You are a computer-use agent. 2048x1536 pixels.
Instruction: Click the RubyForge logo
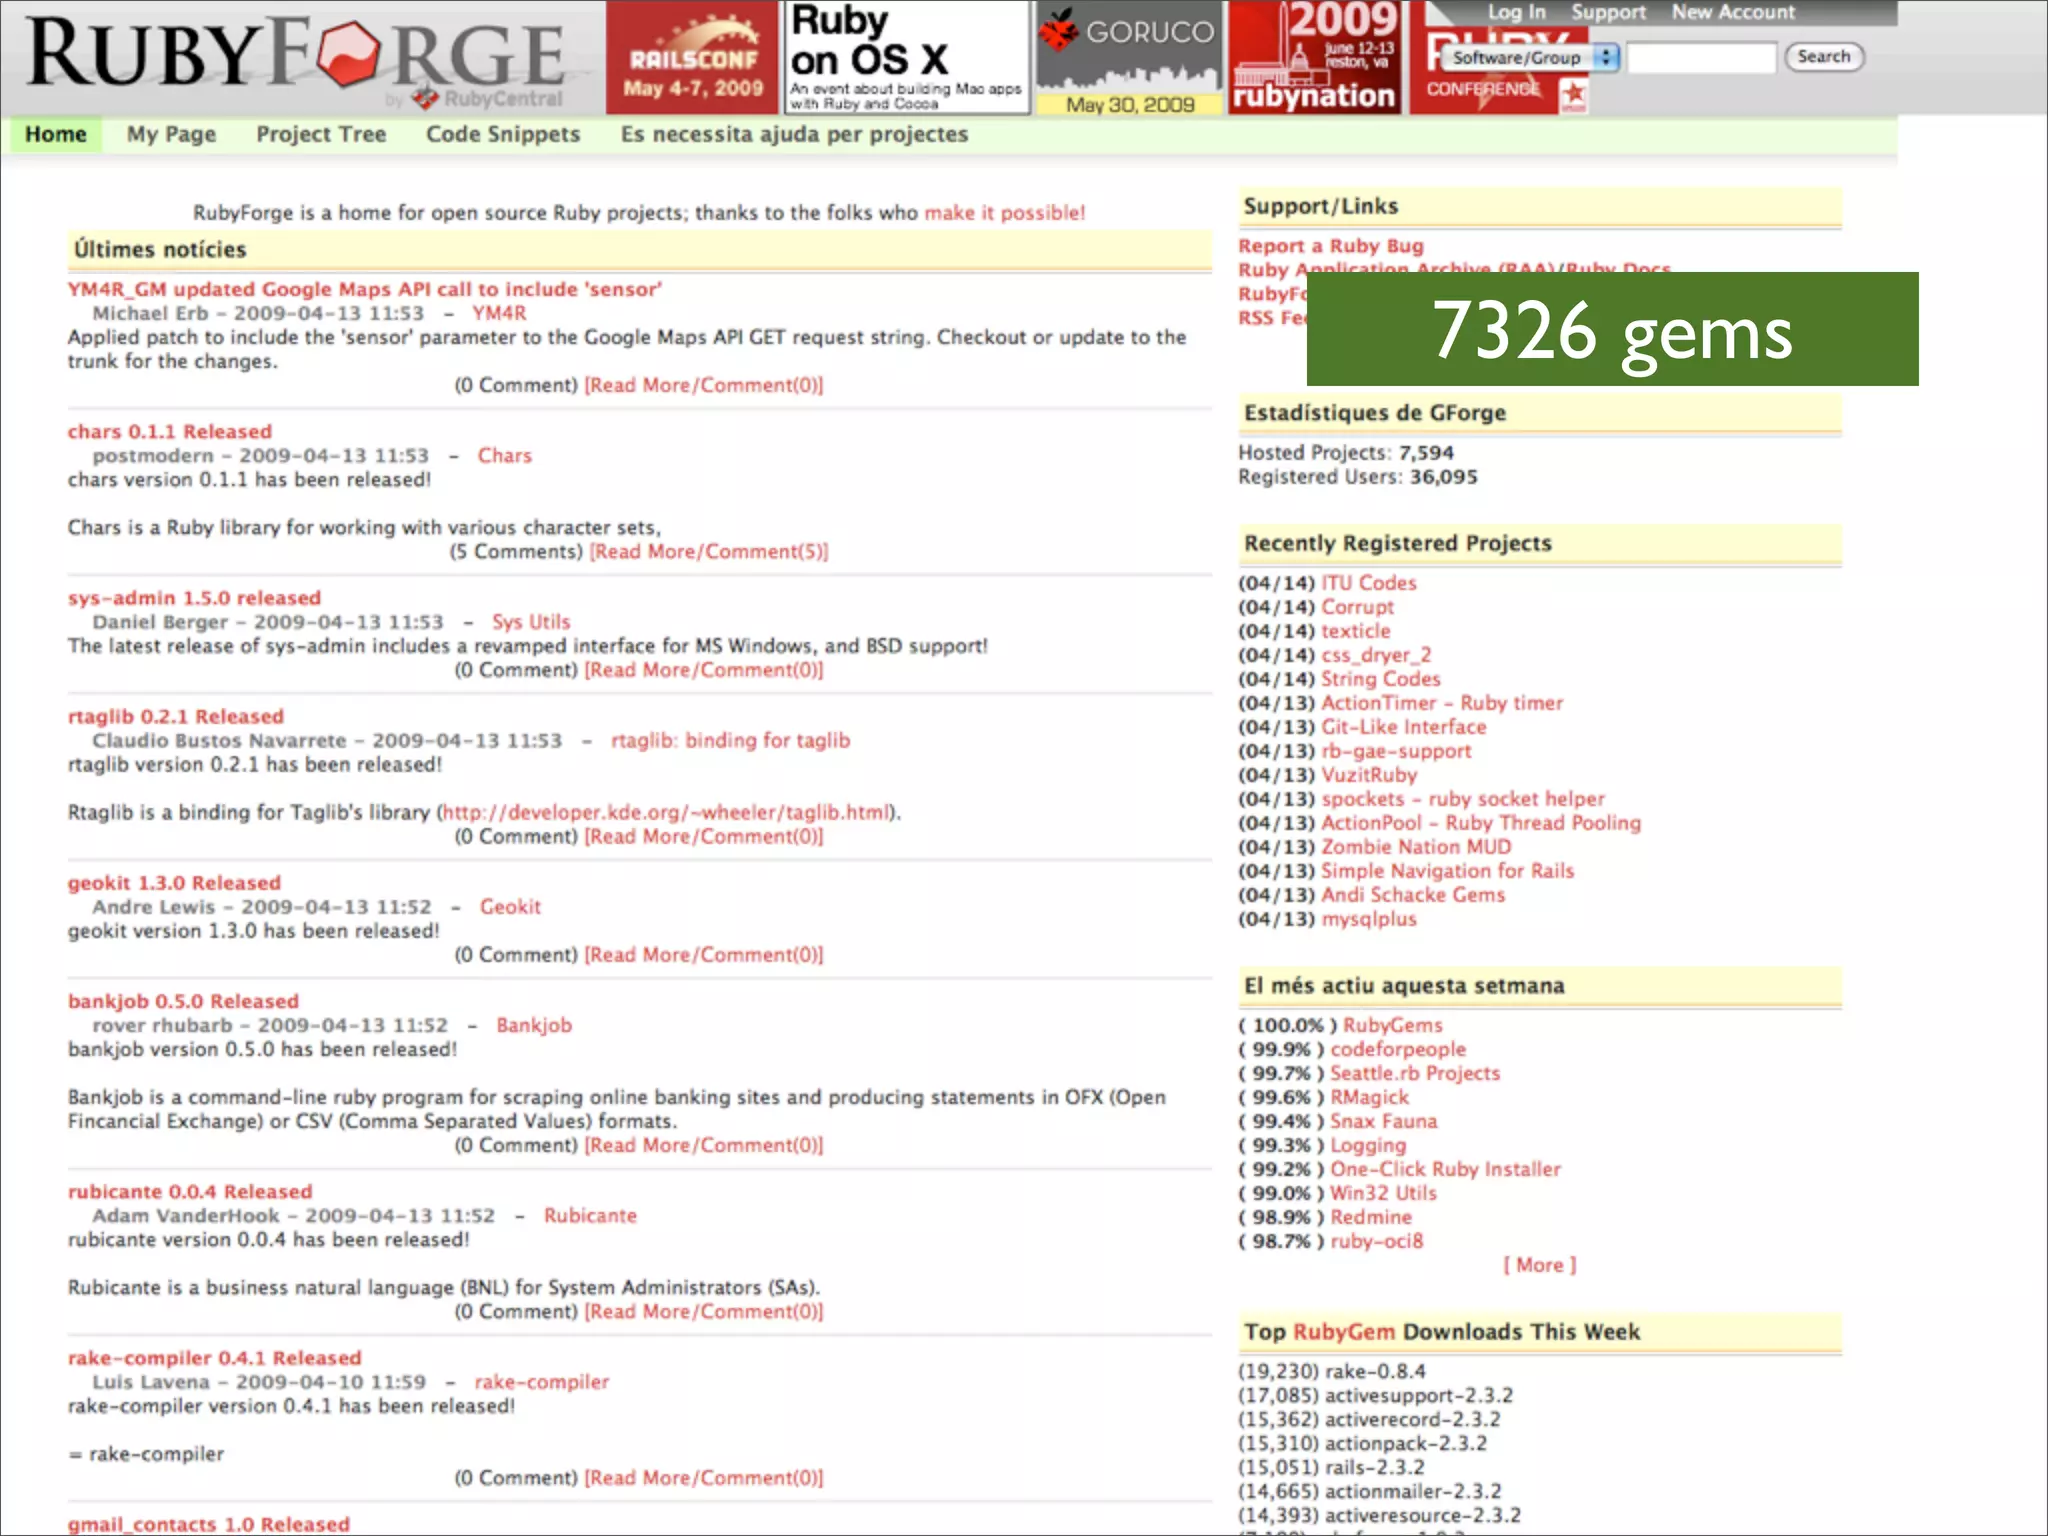click(x=296, y=54)
